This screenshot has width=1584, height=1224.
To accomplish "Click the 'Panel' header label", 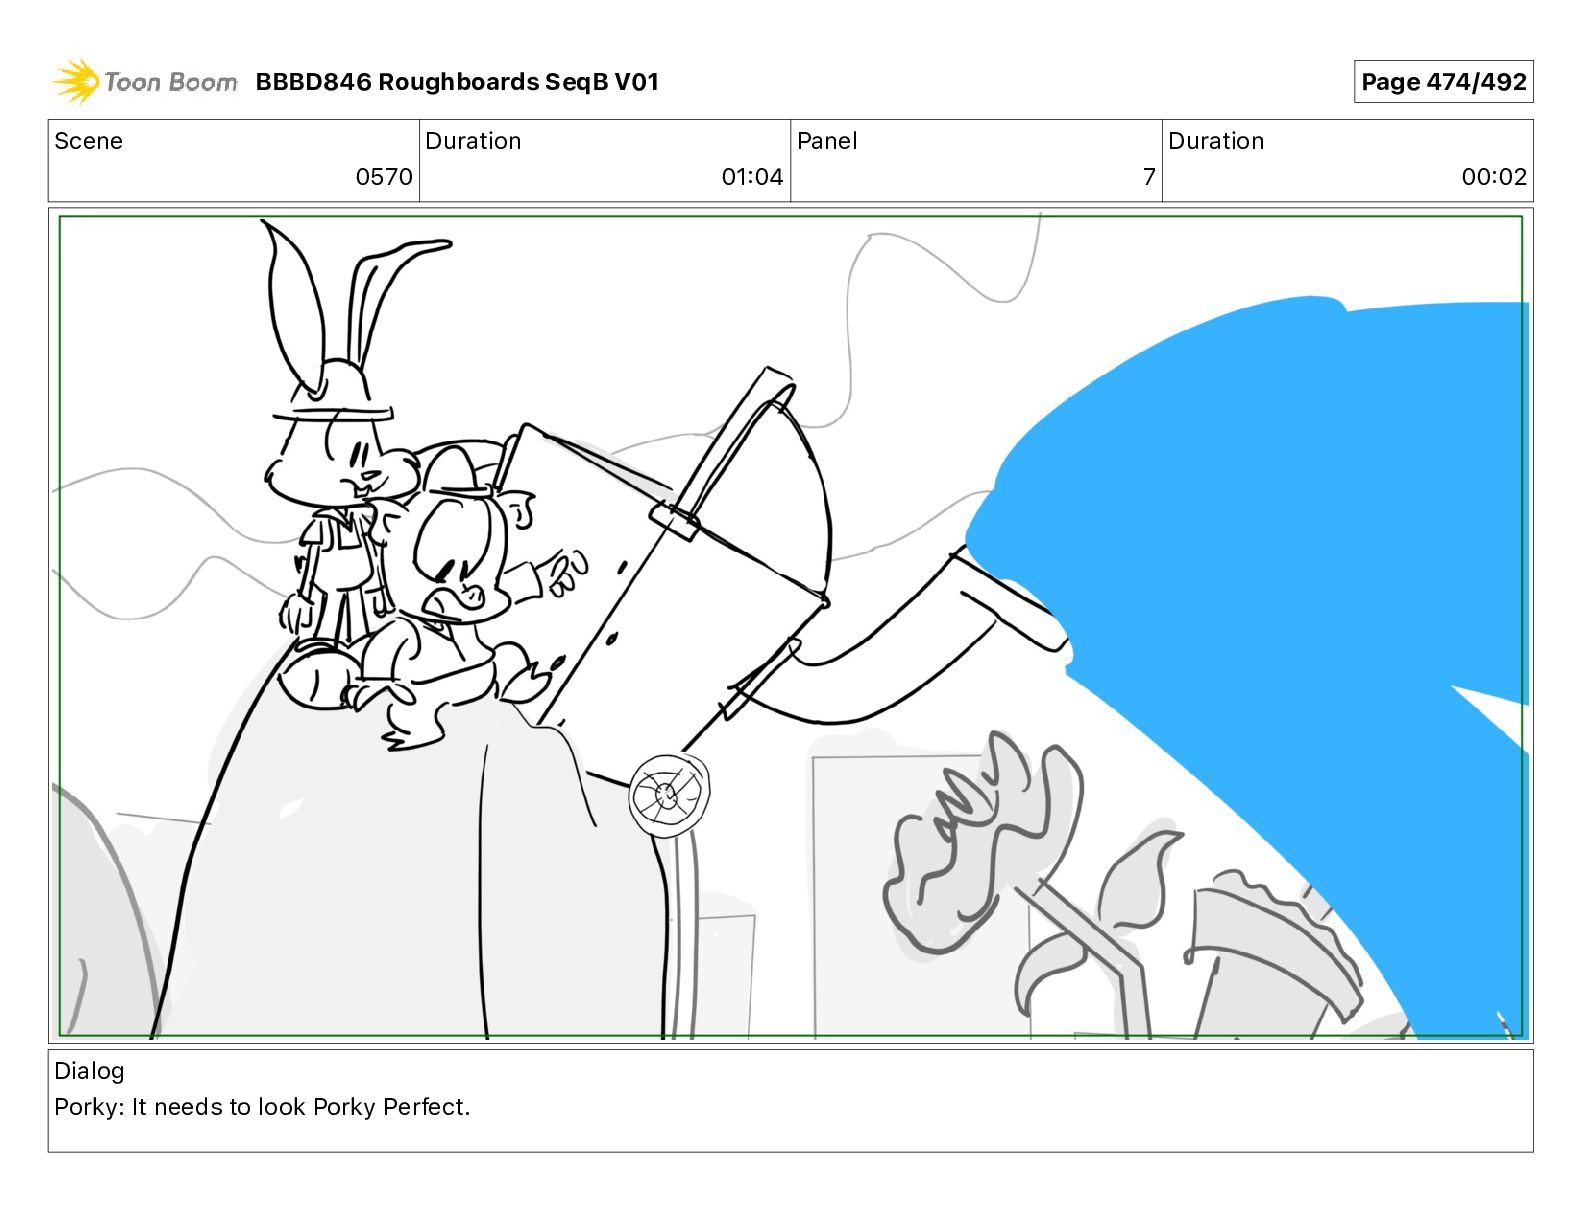I will (827, 141).
